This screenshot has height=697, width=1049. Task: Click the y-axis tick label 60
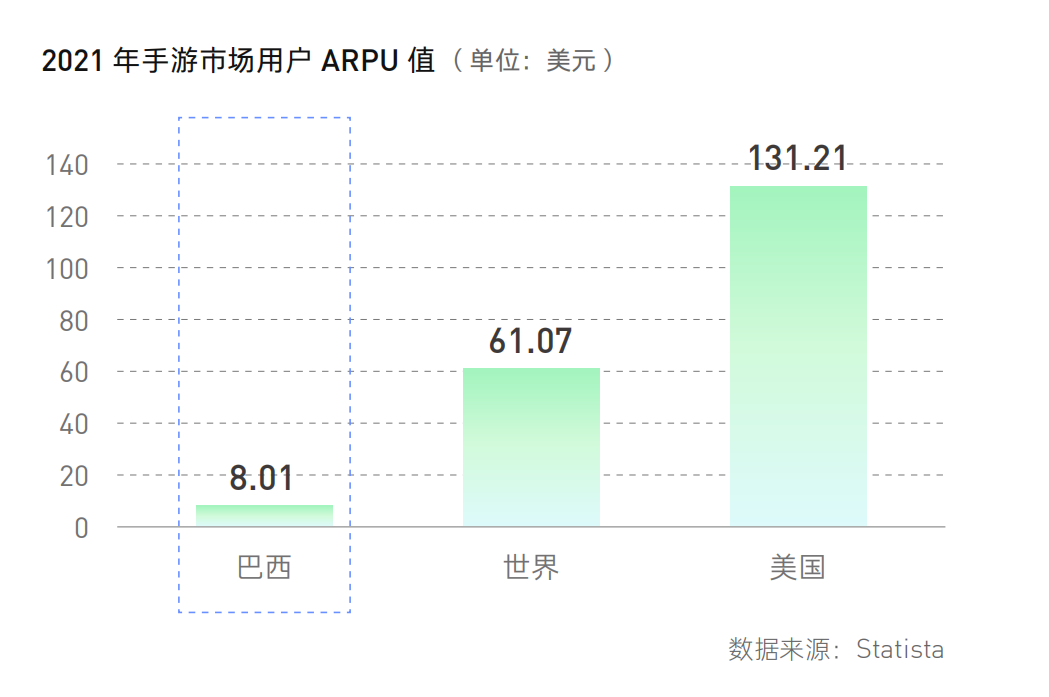[x=74, y=373]
